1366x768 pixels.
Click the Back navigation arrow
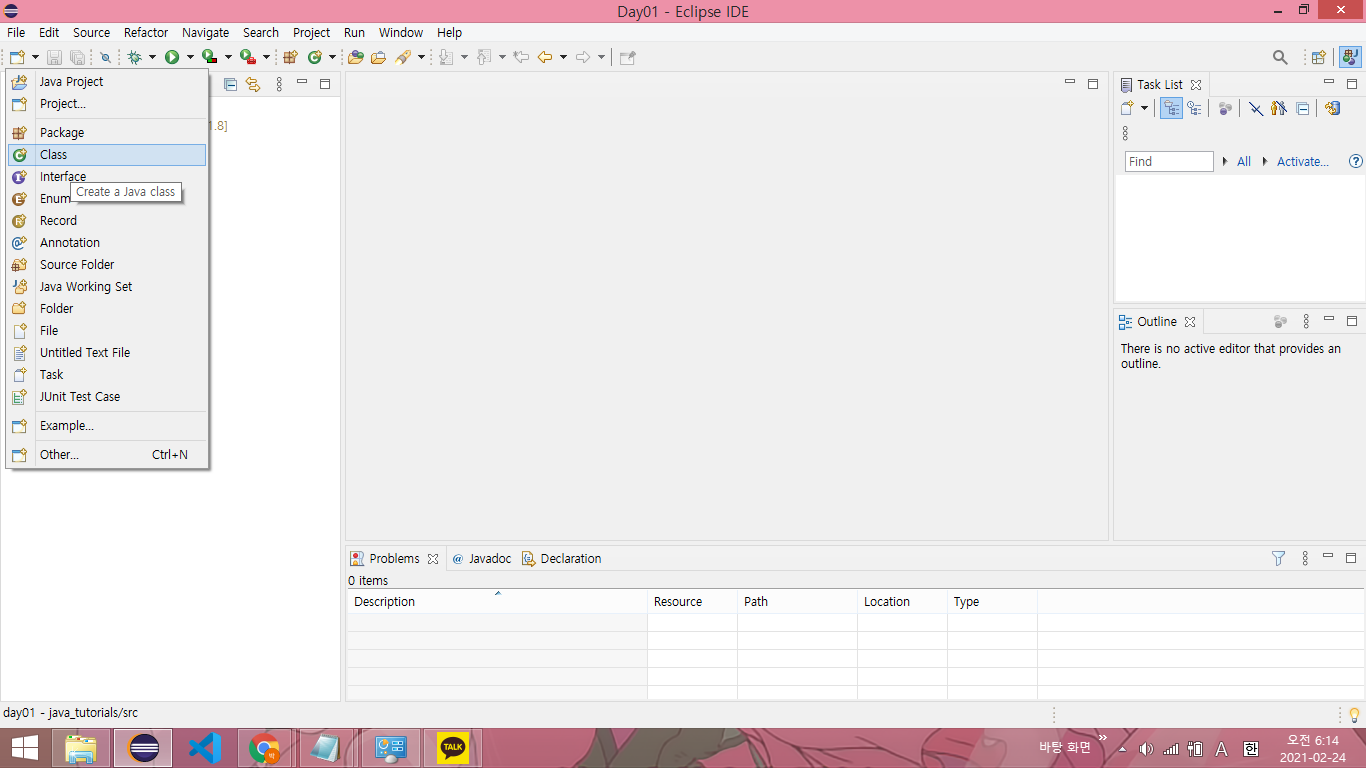click(545, 57)
